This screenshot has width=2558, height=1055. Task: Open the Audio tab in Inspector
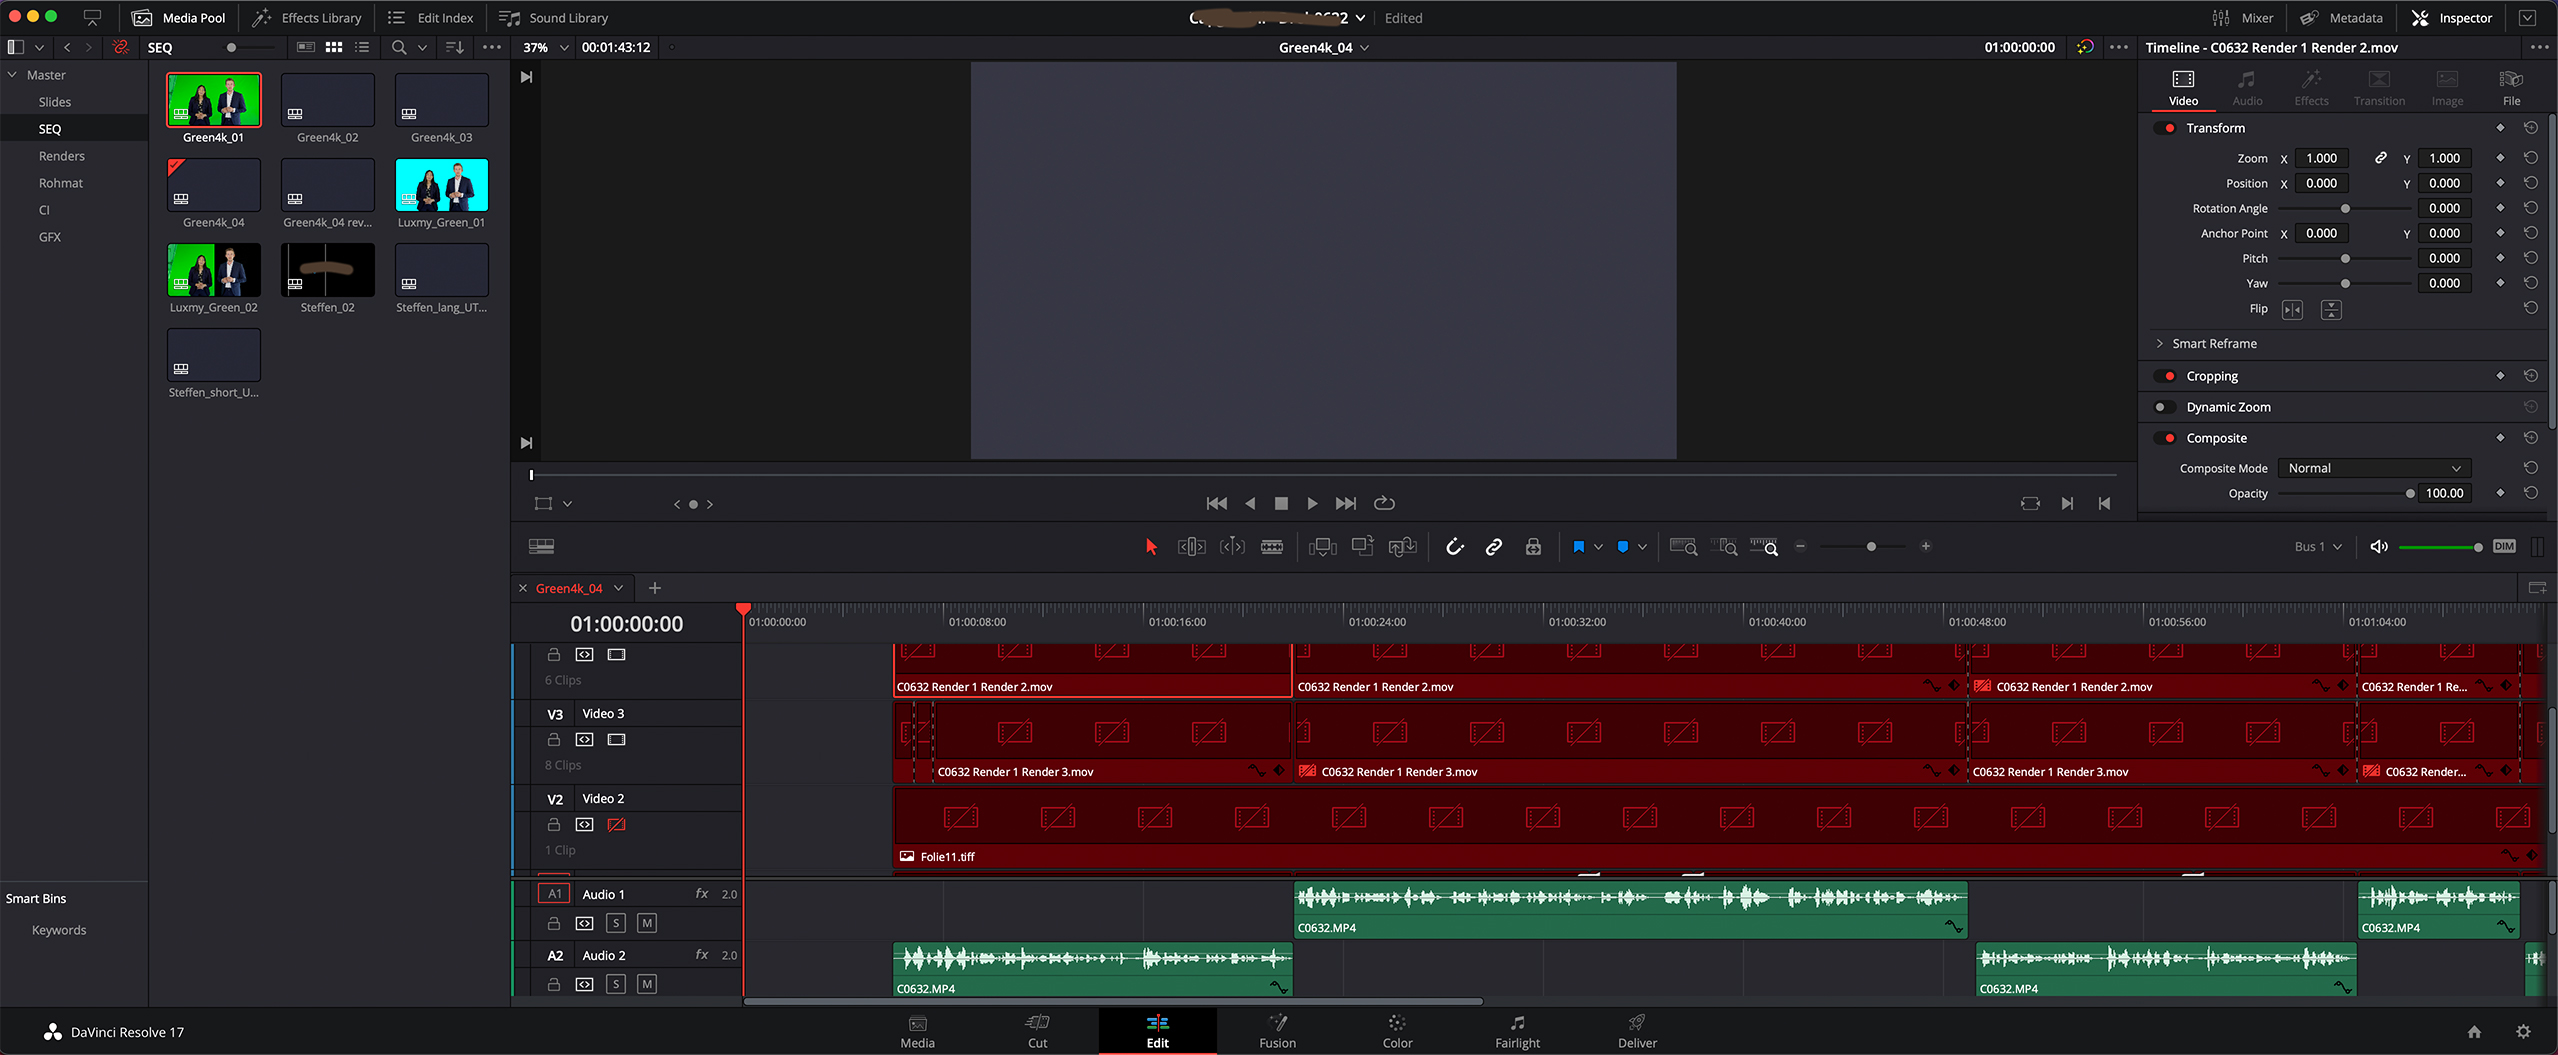[x=2247, y=88]
